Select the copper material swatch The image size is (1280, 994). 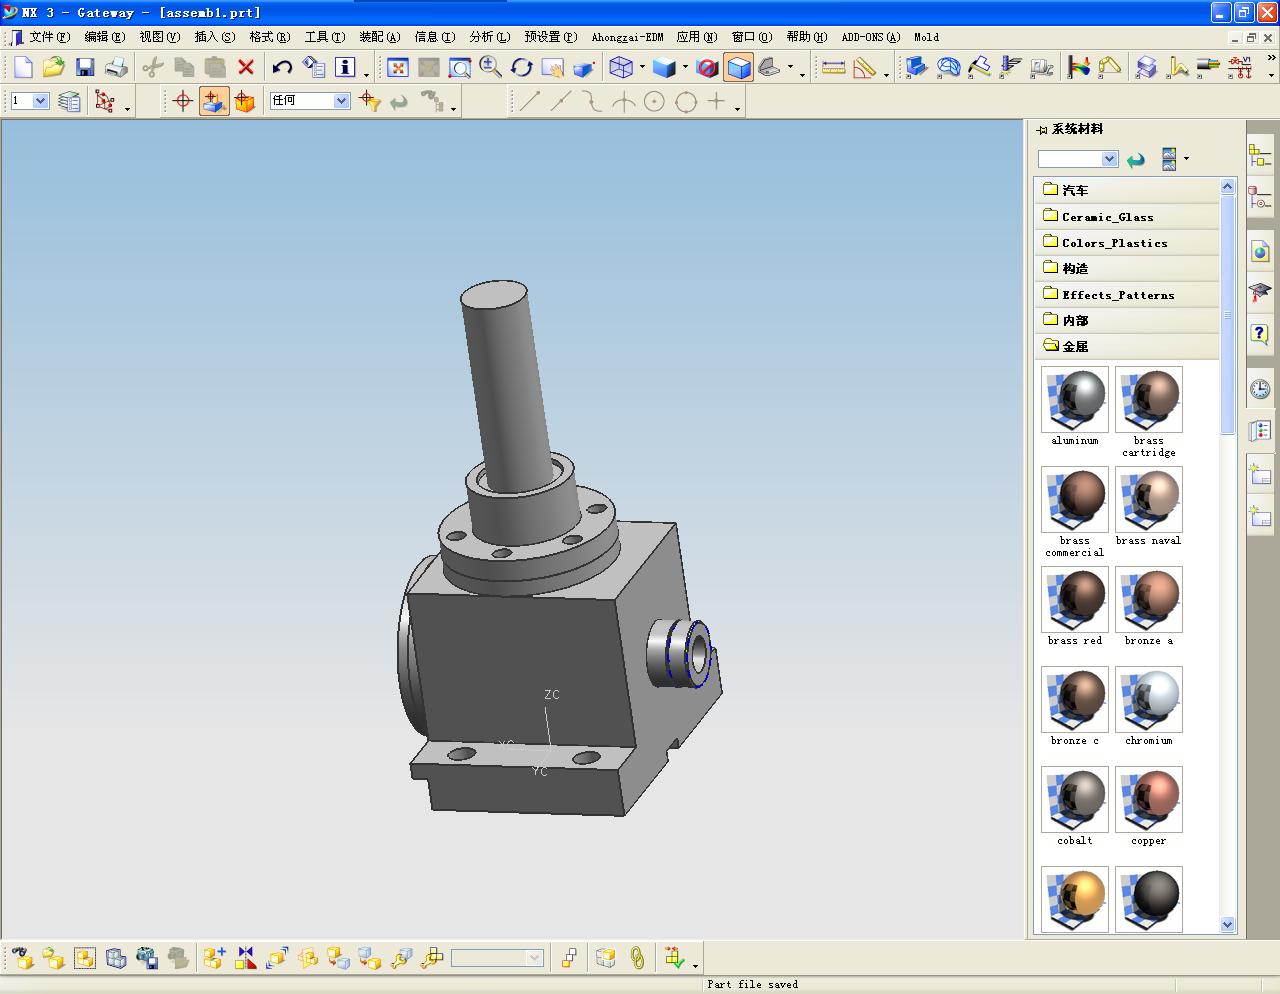pyautogui.click(x=1148, y=800)
